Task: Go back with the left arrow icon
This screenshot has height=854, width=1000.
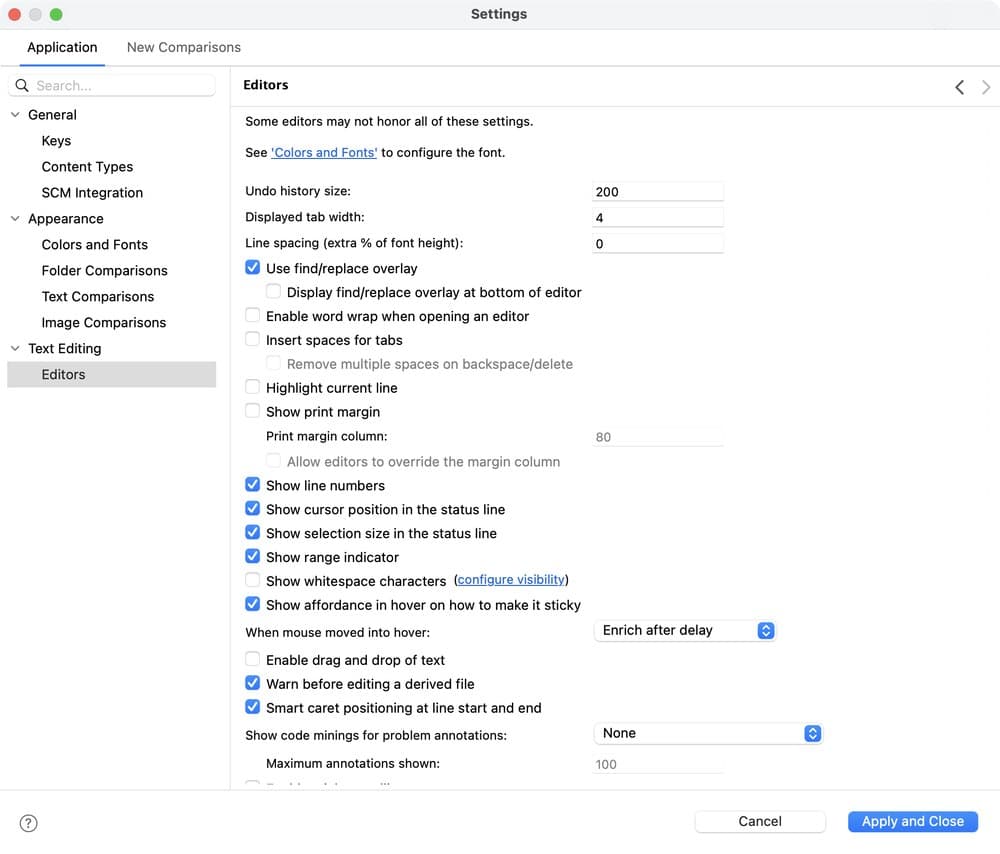Action: pyautogui.click(x=959, y=87)
